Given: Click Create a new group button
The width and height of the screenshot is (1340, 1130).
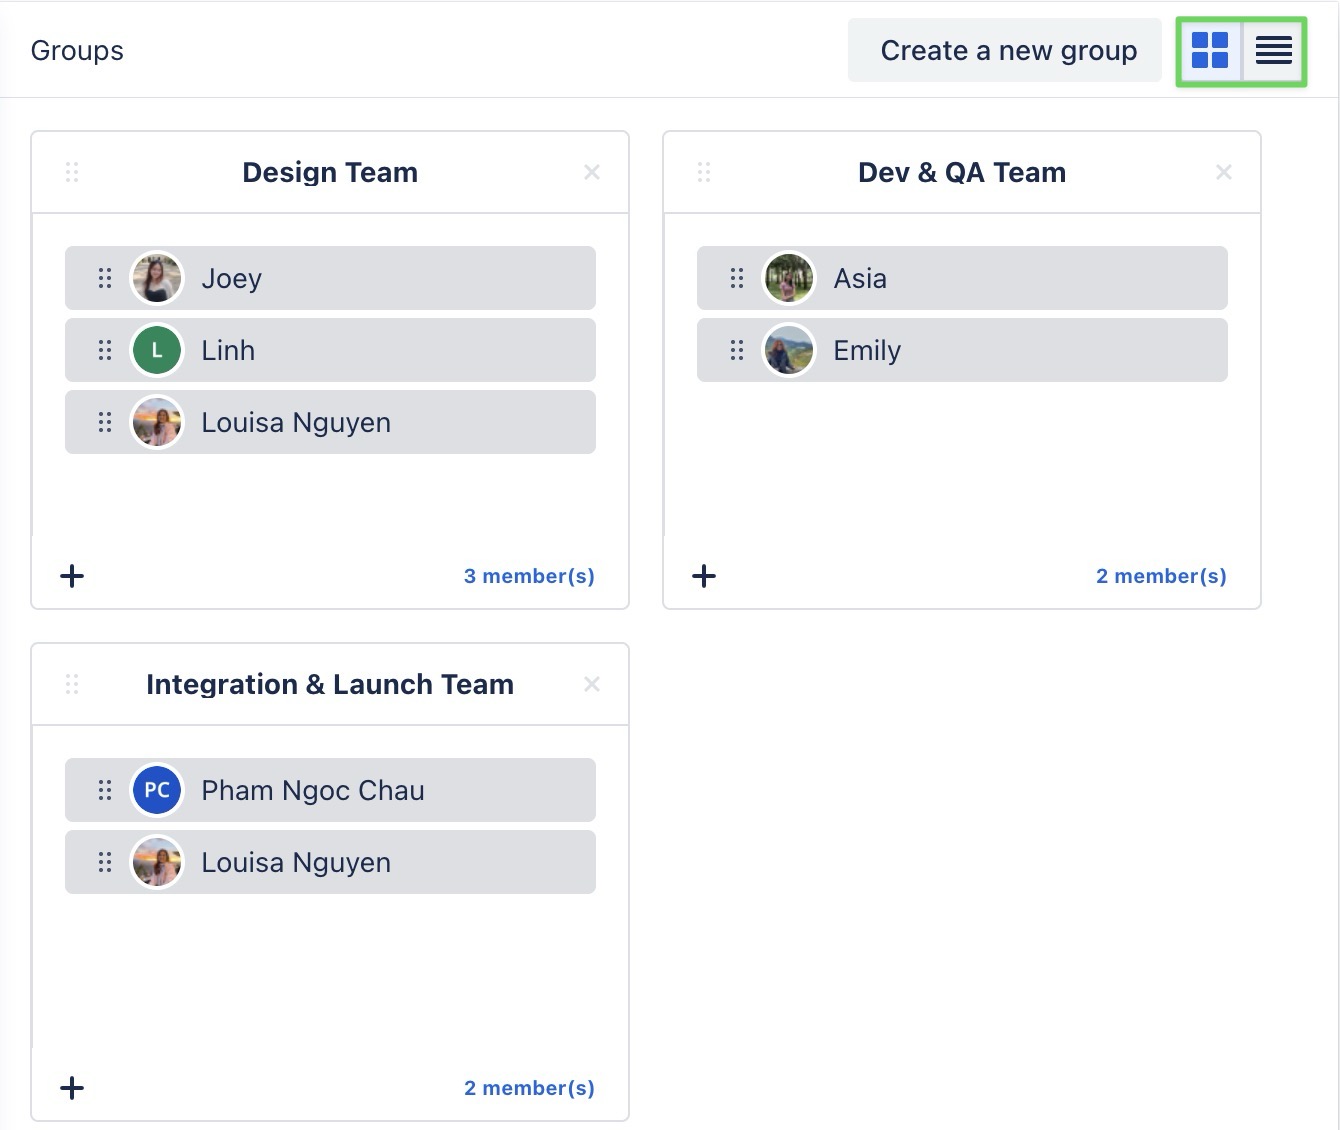Looking at the screenshot, I should pos(1008,50).
